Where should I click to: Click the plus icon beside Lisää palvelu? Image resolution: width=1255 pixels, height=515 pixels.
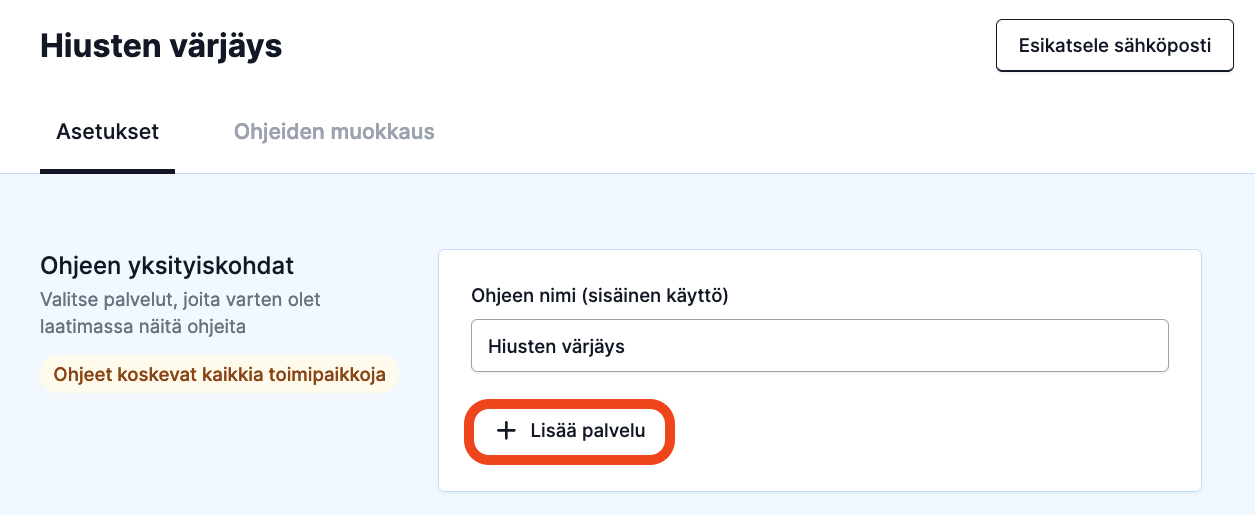[x=507, y=431]
